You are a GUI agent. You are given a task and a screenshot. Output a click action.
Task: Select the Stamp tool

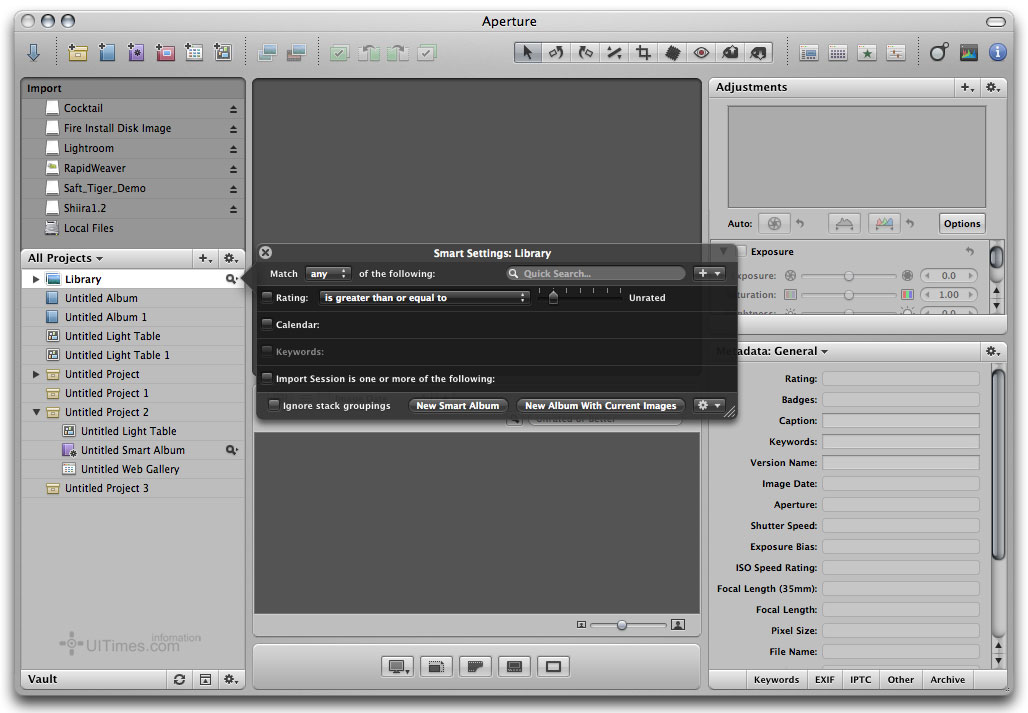click(759, 52)
